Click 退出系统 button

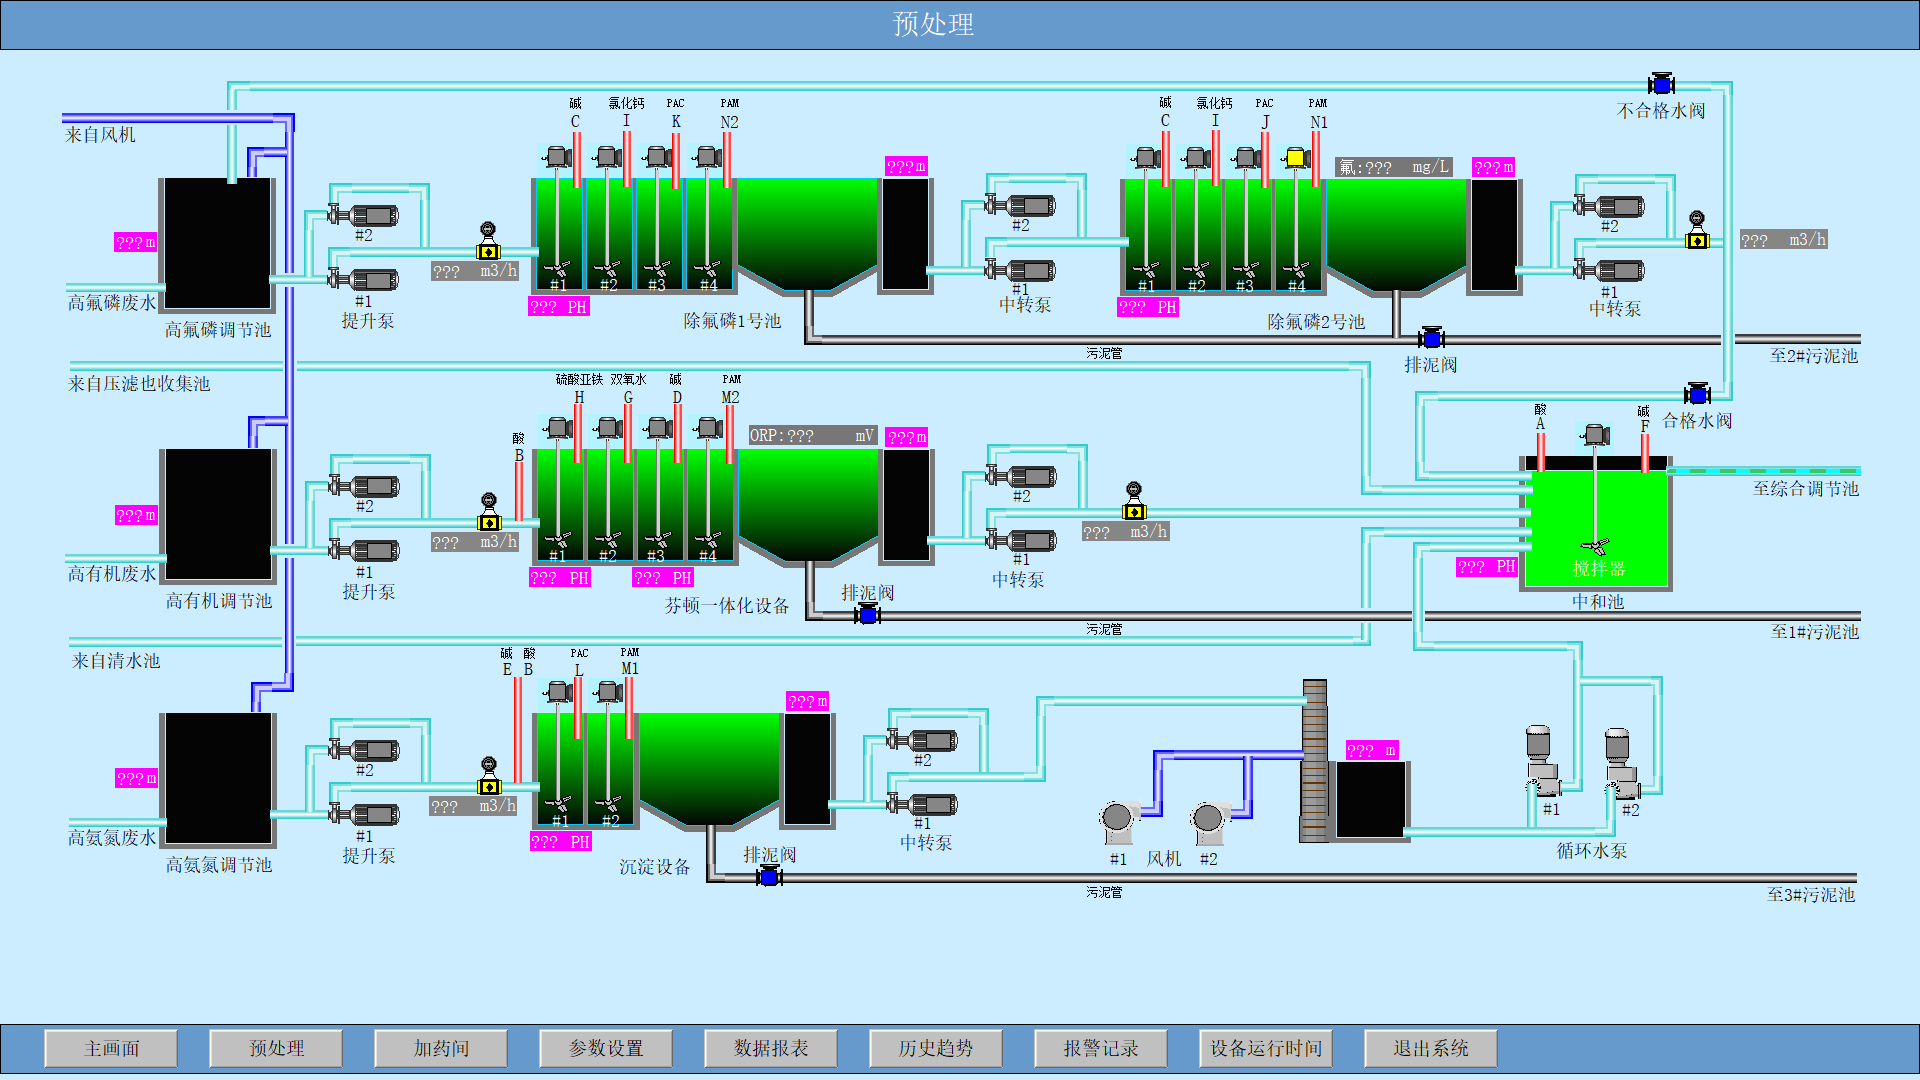tap(1430, 1048)
